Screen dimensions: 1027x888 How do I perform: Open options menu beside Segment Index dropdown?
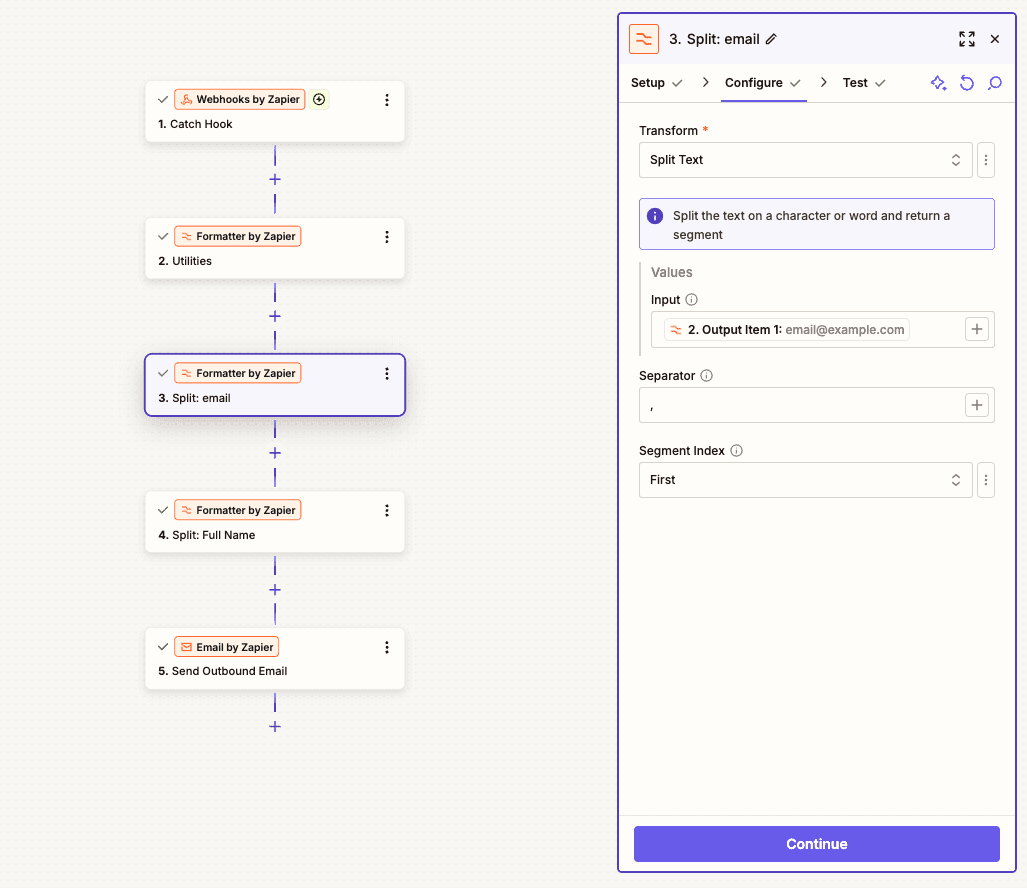click(986, 480)
